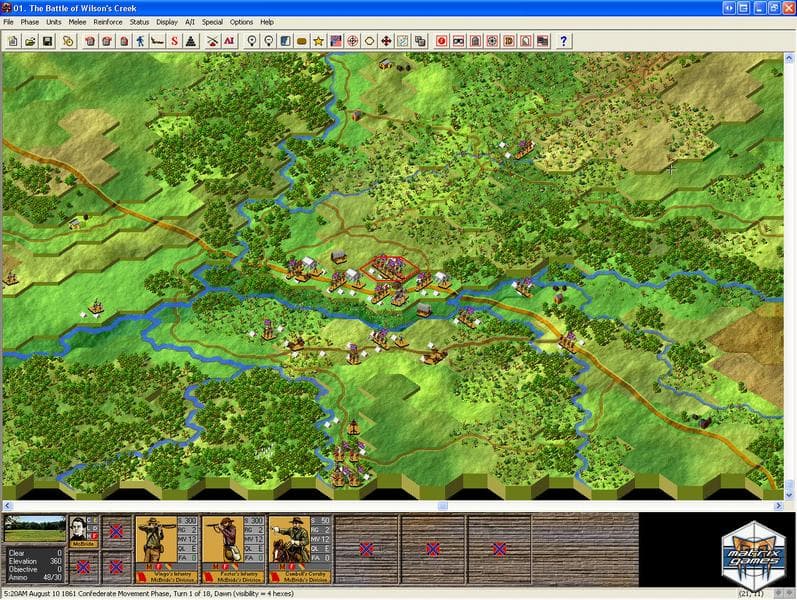Click the status bar turn information text
This screenshot has width=797, height=600.
pyautogui.click(x=148, y=593)
